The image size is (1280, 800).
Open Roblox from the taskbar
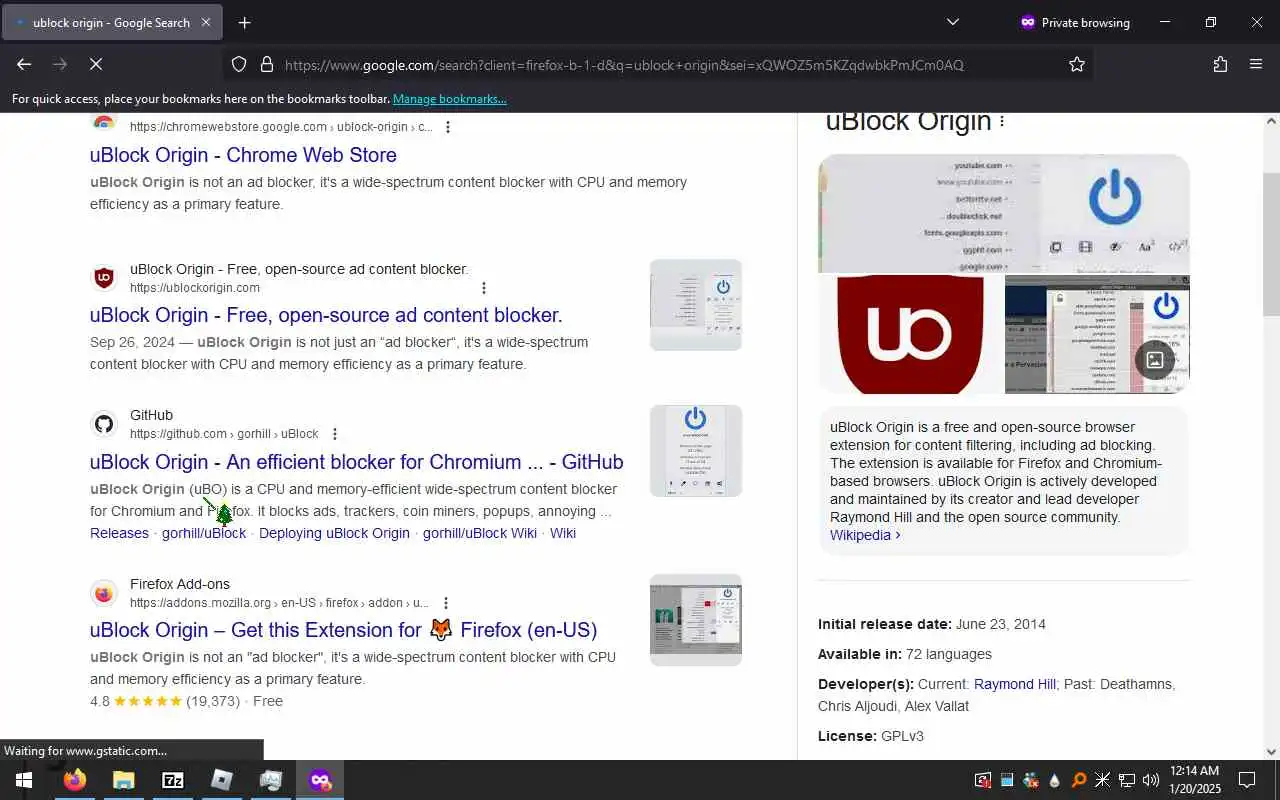tap(222, 780)
